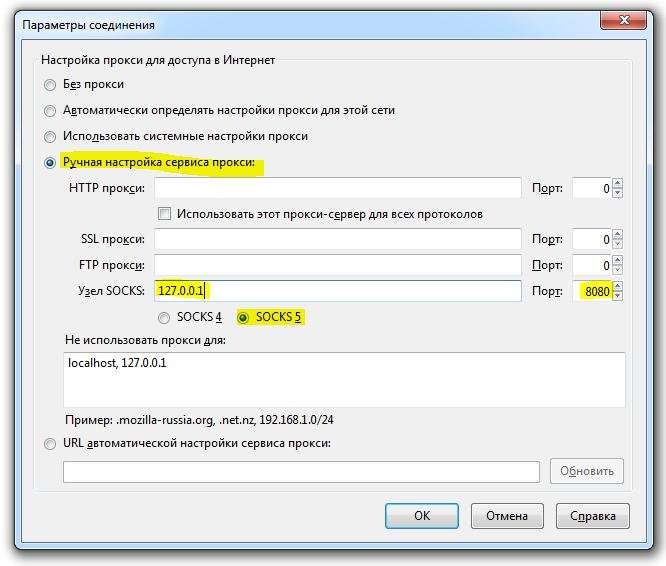The width and height of the screenshot is (666, 566).
Task: Decrease SOCKS port with down arrow
Action: pos(618,296)
